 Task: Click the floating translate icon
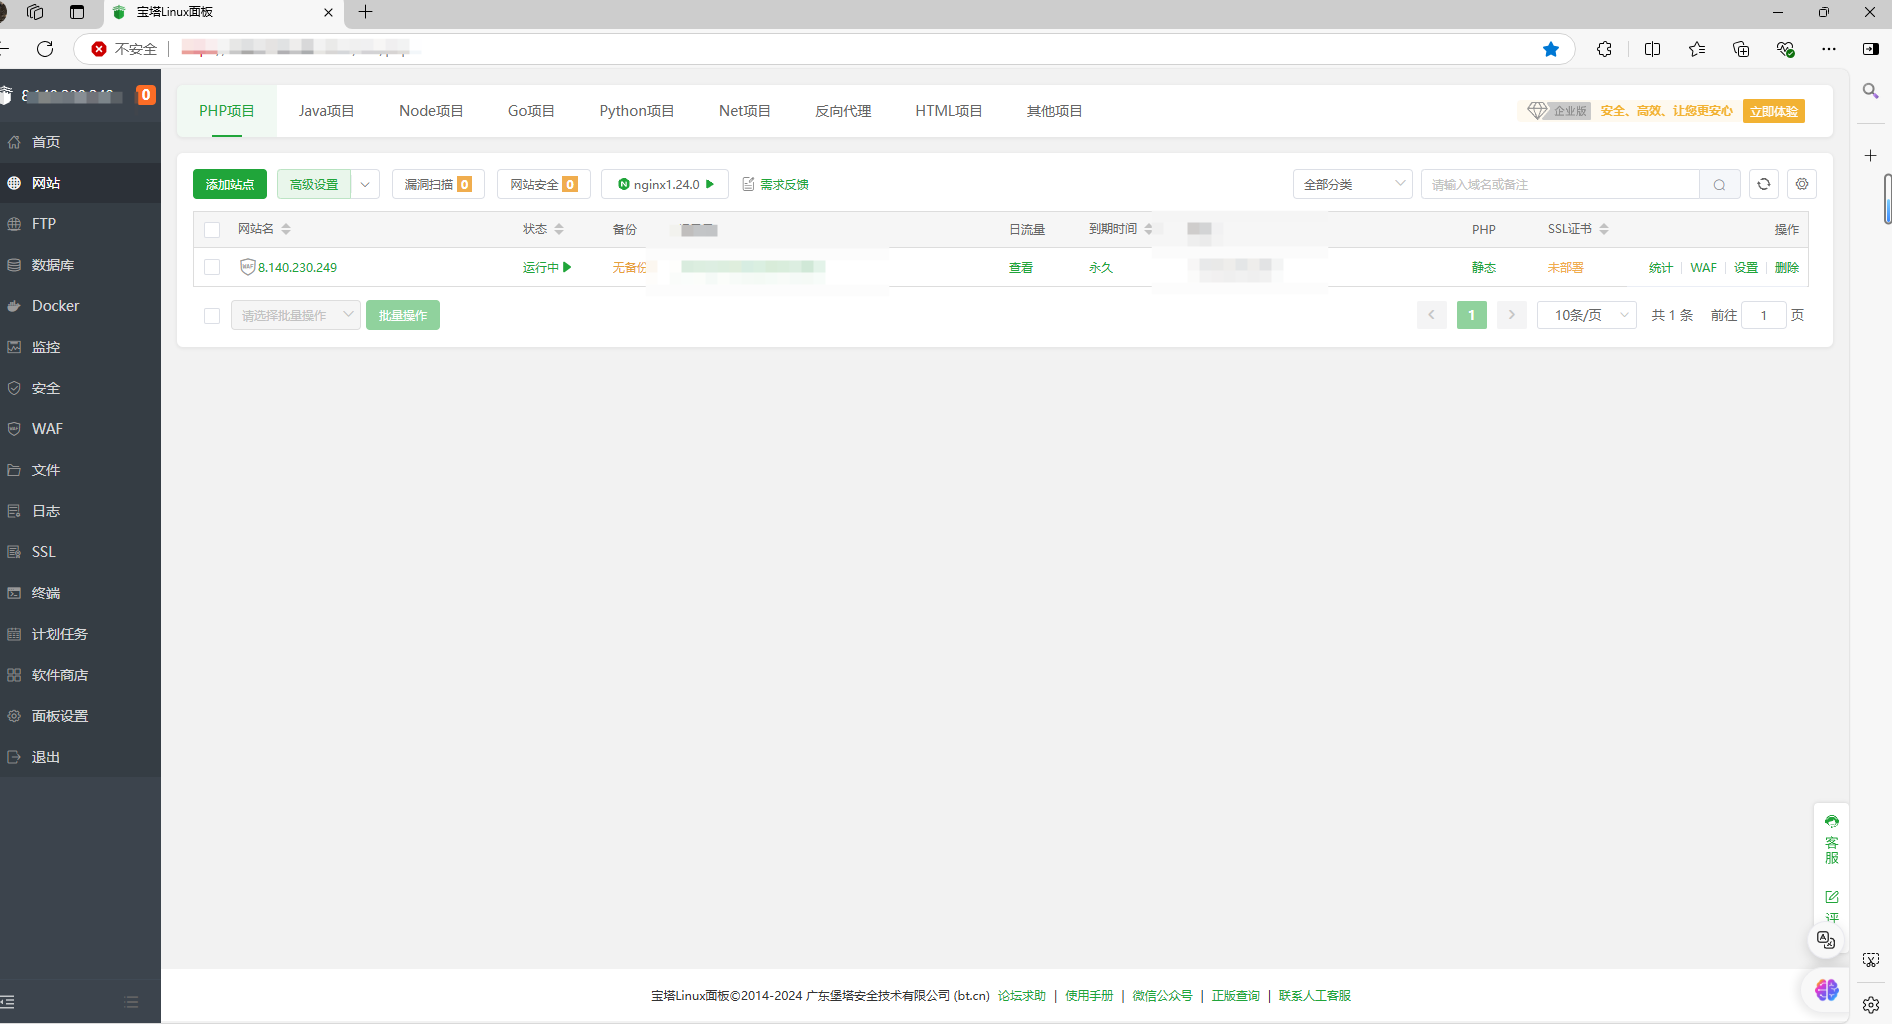[x=1826, y=940]
